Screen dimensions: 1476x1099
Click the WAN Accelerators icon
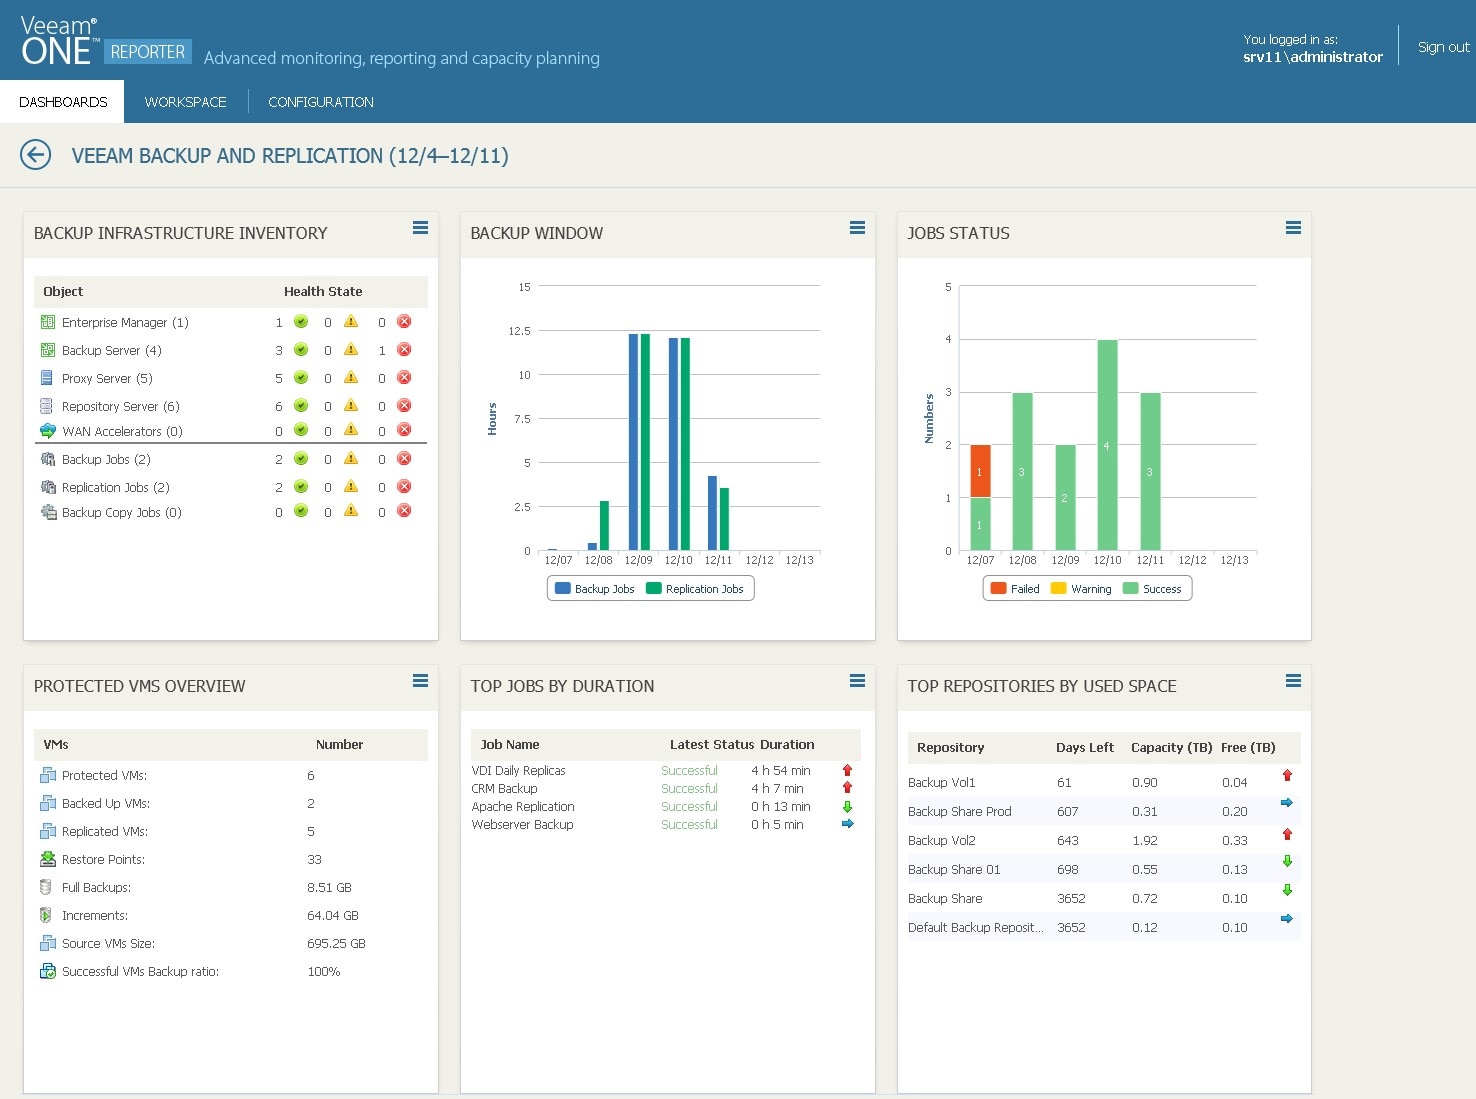pyautogui.click(x=47, y=431)
